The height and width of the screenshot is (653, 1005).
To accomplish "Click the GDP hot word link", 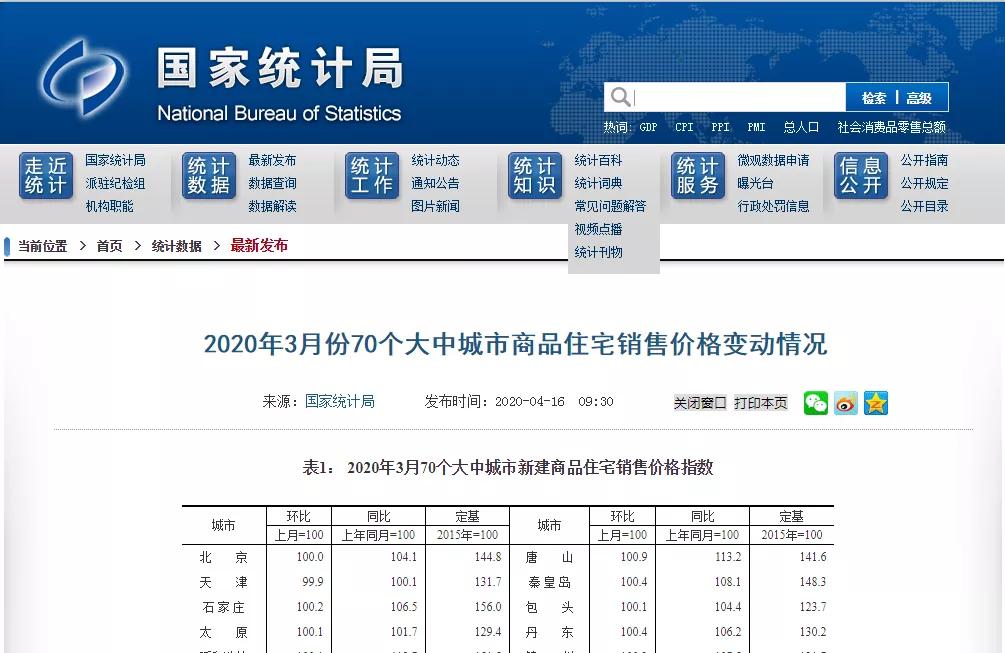I will pos(648,128).
